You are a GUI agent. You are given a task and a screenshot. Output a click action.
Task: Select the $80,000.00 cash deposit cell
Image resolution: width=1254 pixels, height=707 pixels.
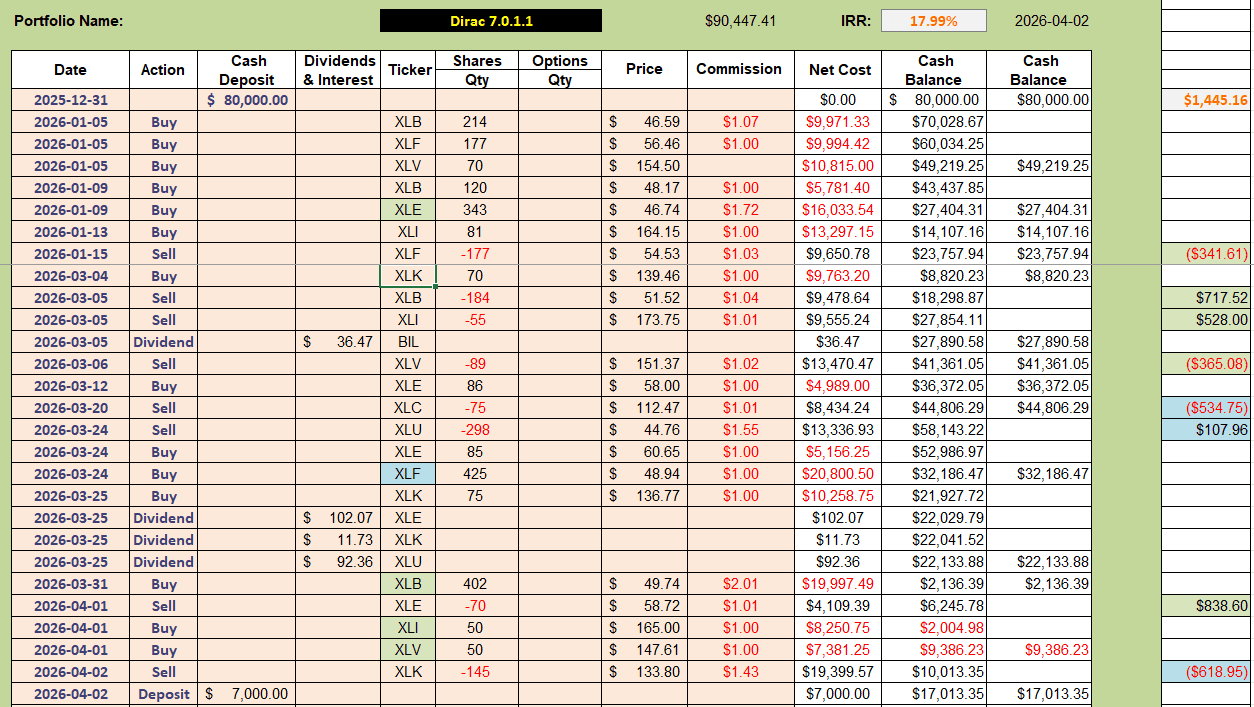[x=247, y=100]
